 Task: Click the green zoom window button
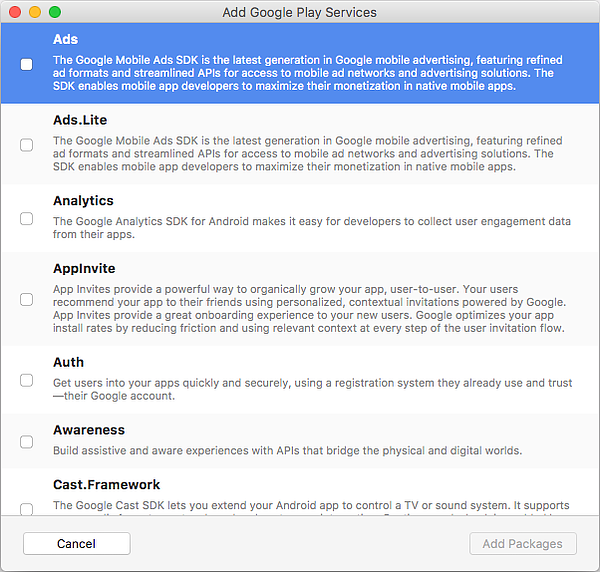55,12
